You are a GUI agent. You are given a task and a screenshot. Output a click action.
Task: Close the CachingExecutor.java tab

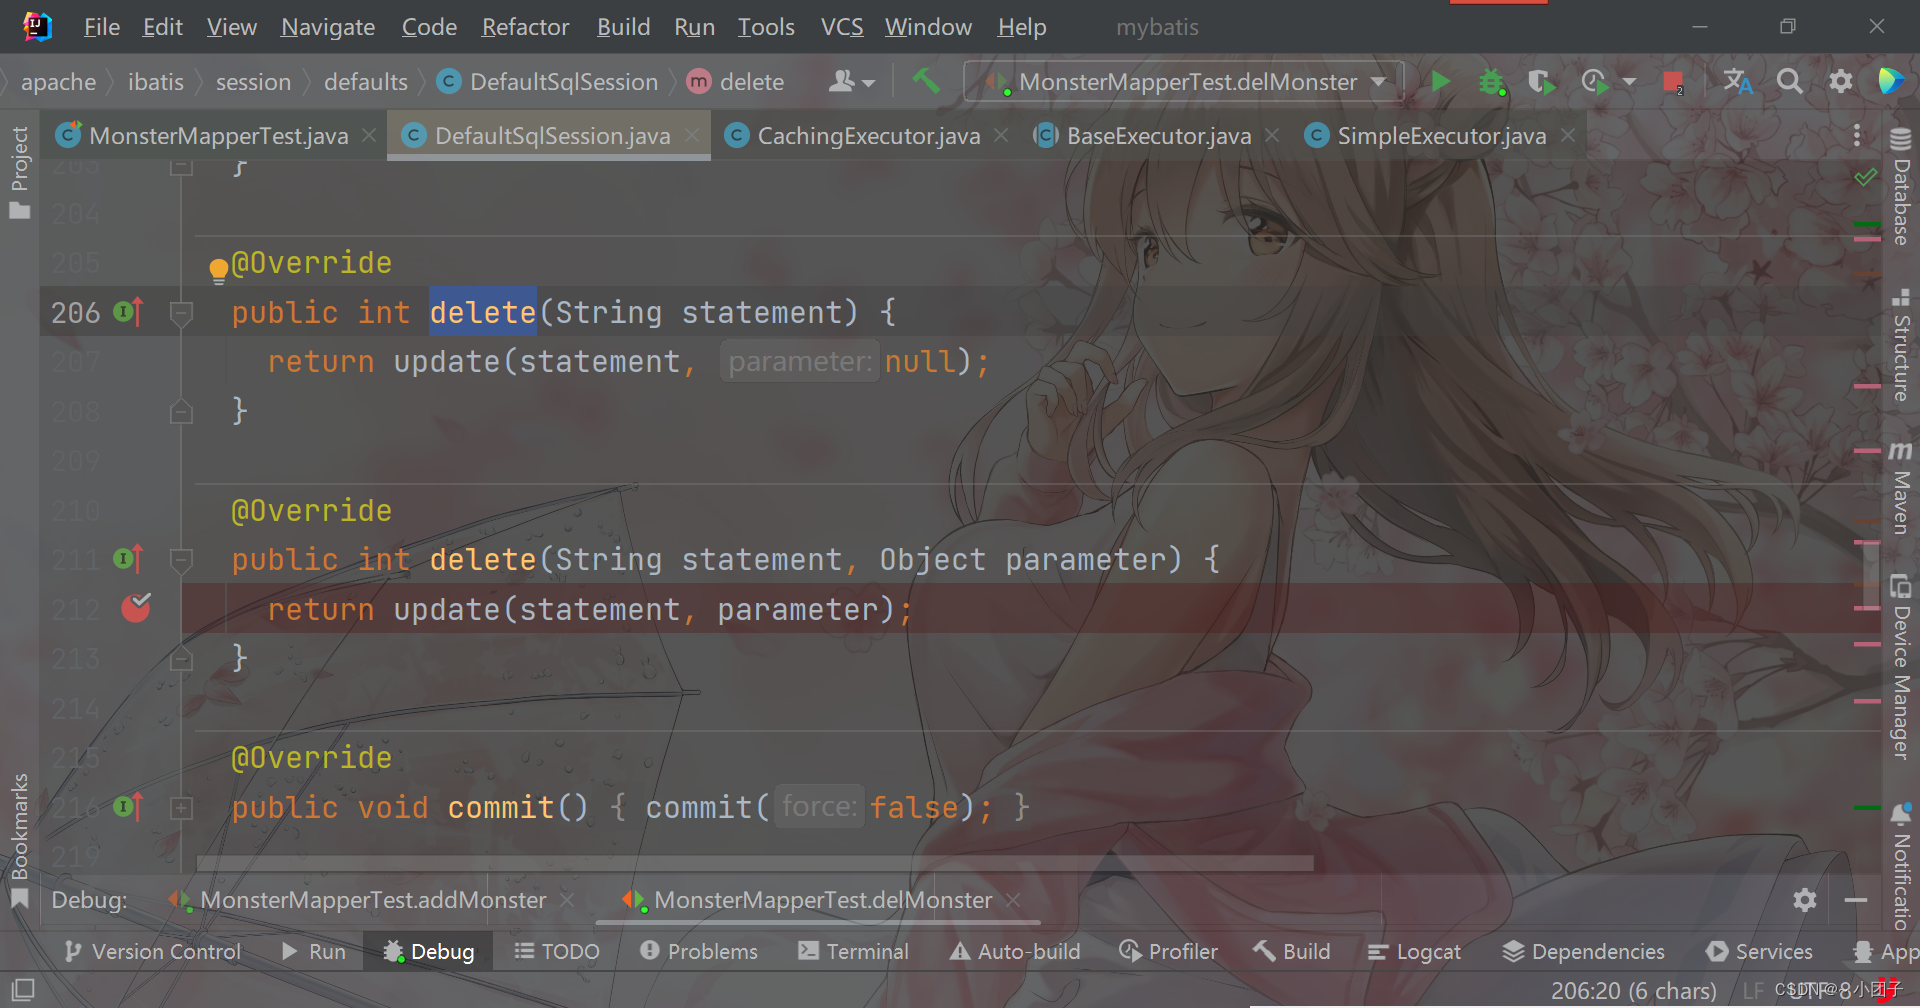point(1001,135)
